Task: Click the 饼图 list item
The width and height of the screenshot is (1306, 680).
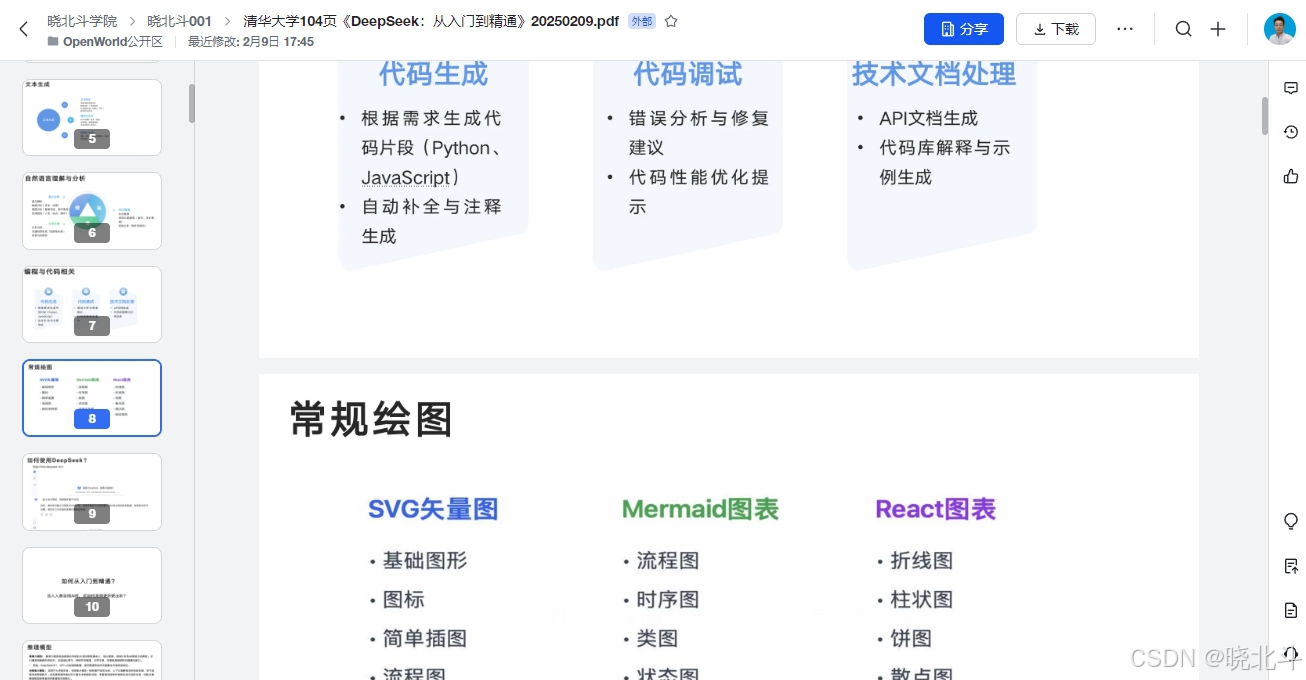Action: pos(911,638)
